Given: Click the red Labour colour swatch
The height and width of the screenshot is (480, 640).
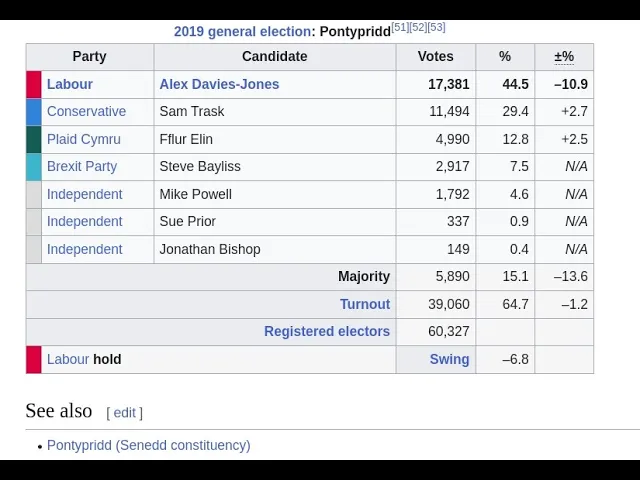Looking at the screenshot, I should point(34,84).
